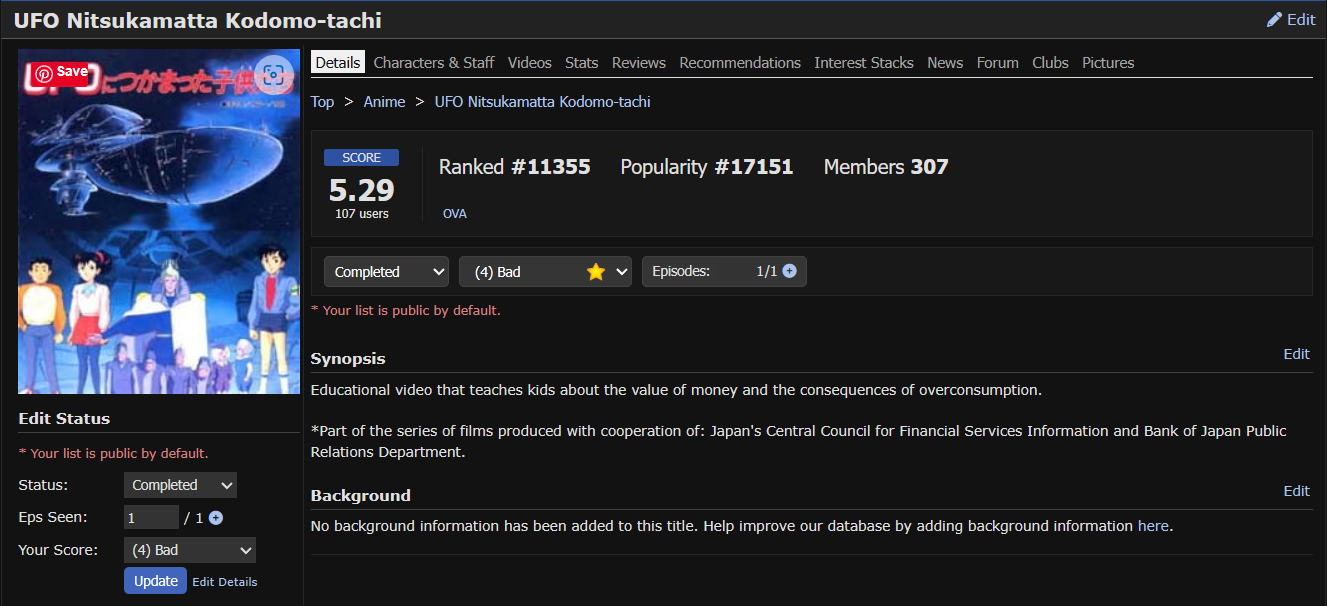Click the Members 307 text

pyautogui.click(x=886, y=167)
